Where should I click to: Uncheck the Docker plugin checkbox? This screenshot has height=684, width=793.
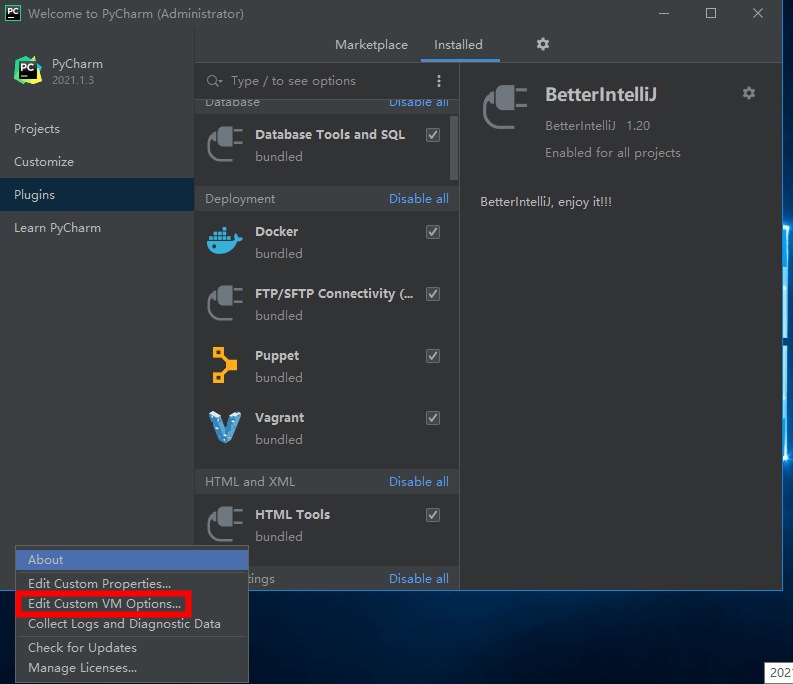(x=433, y=232)
